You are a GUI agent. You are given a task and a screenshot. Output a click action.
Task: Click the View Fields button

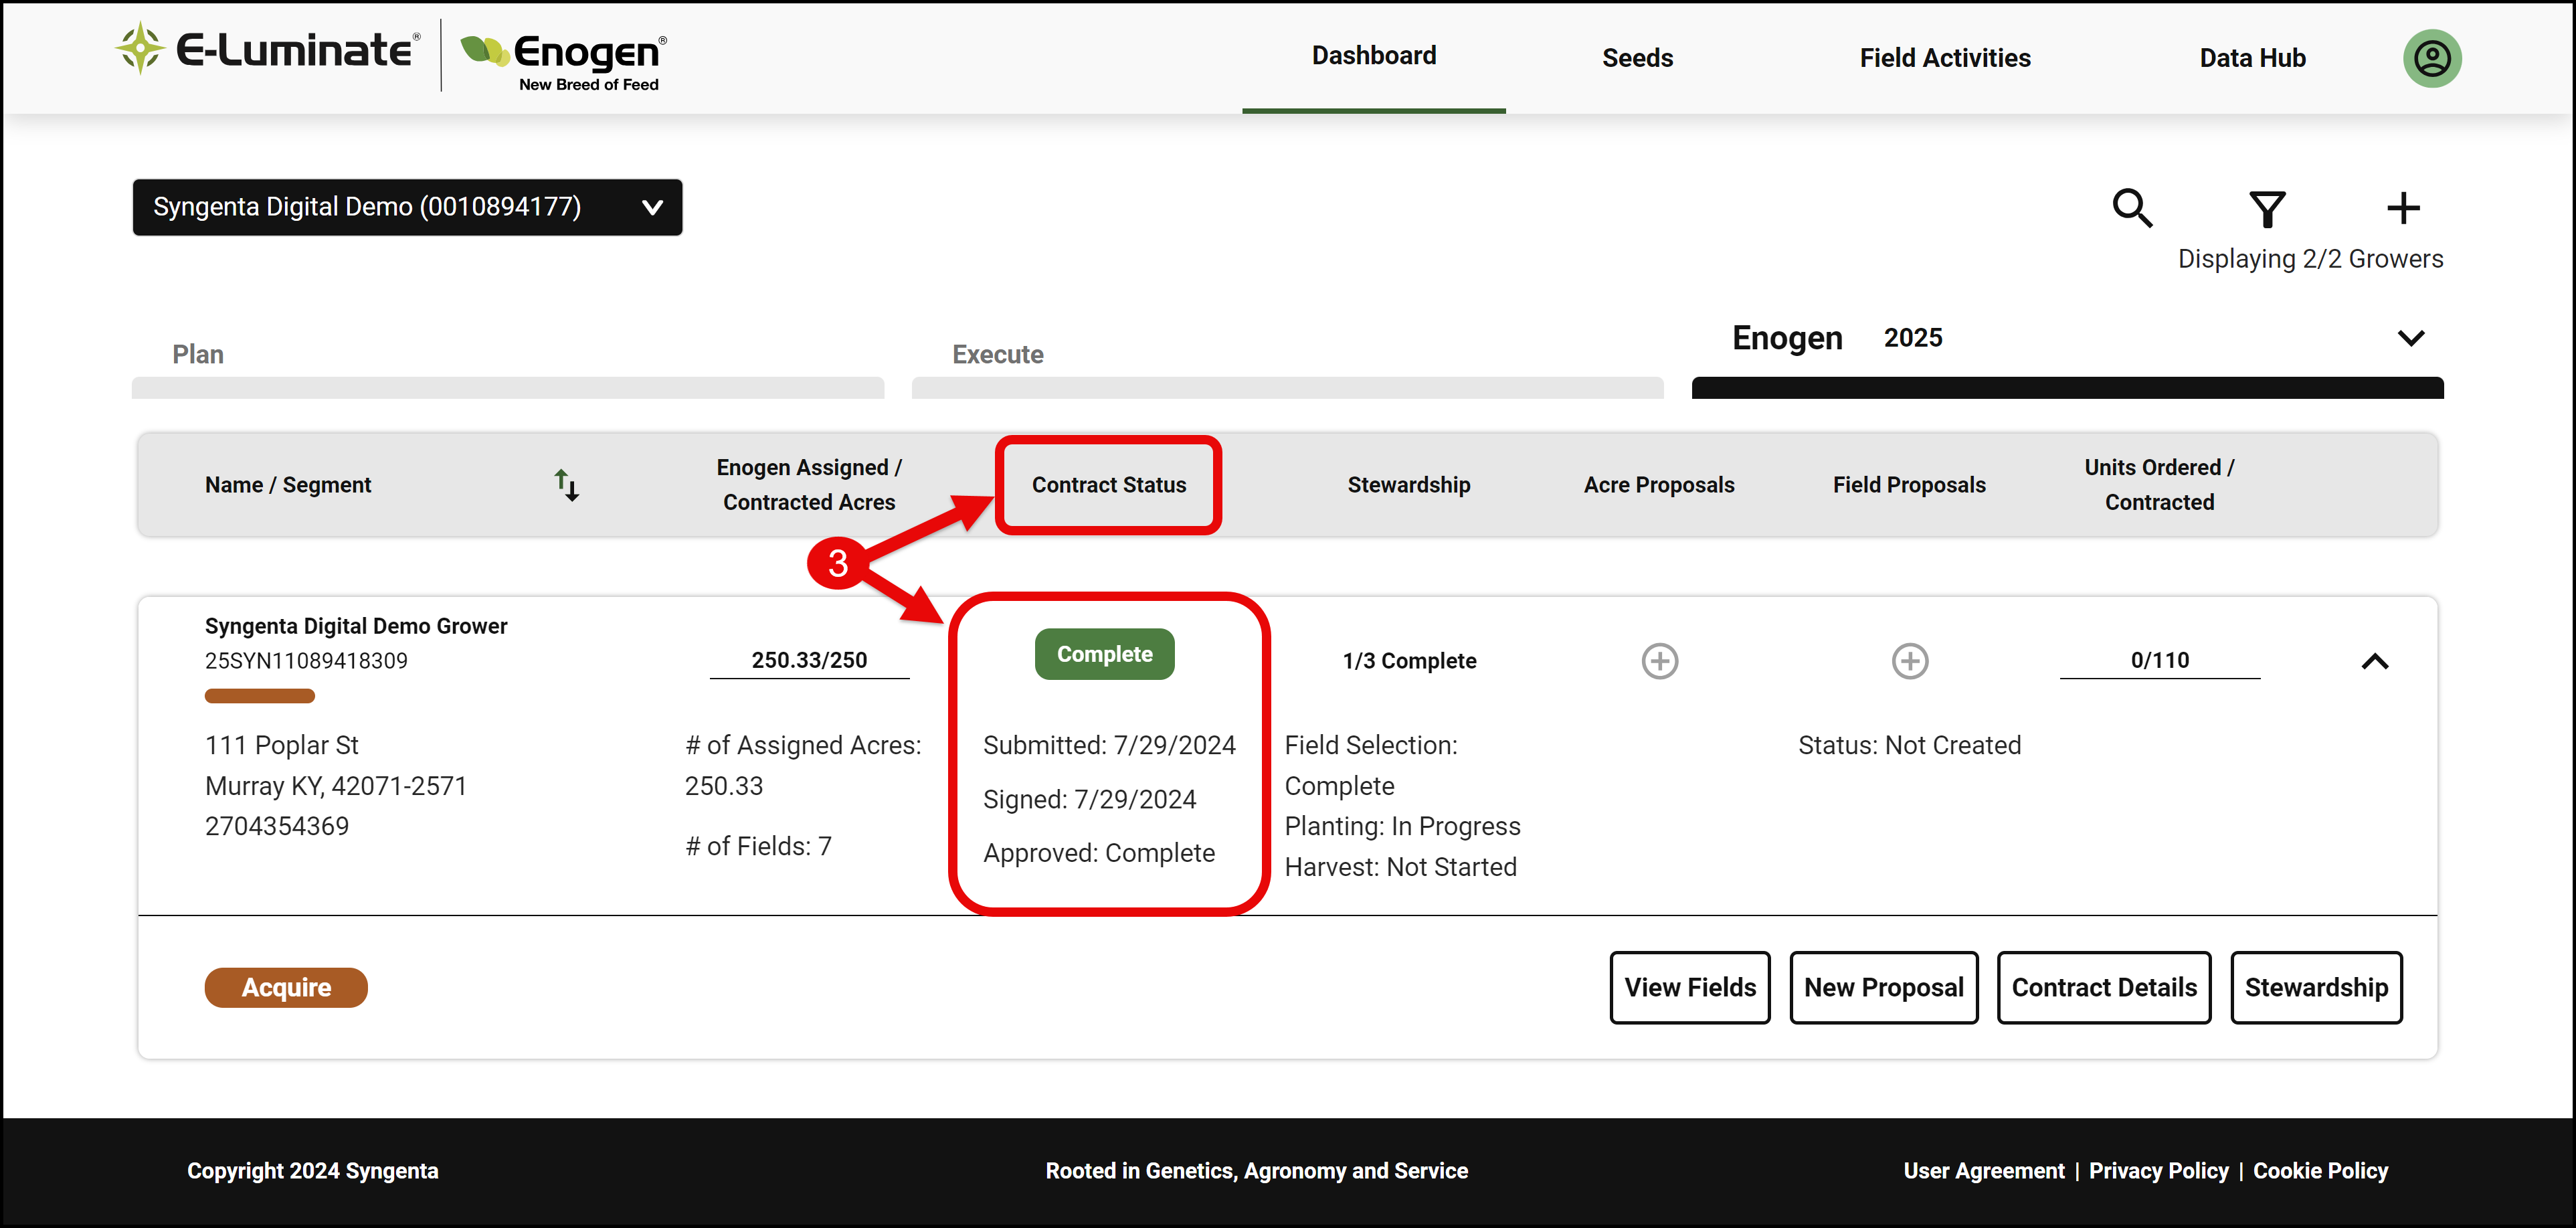pos(1690,987)
